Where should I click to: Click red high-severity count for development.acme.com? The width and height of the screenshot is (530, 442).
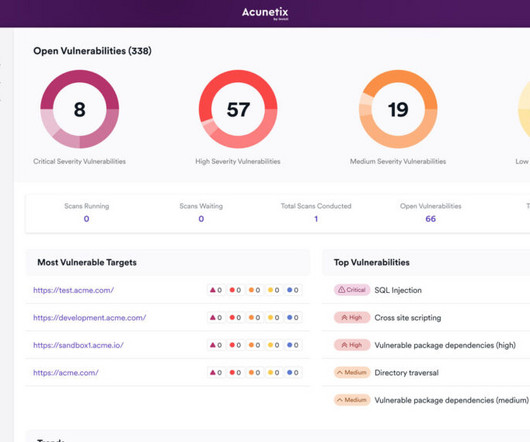(235, 318)
